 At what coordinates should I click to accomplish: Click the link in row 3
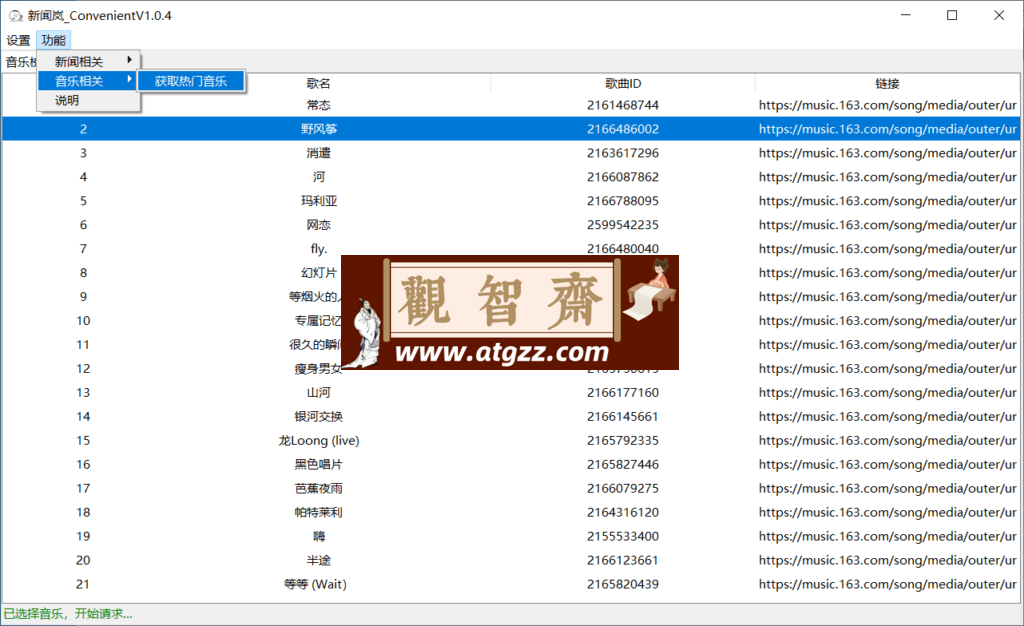click(x=888, y=153)
